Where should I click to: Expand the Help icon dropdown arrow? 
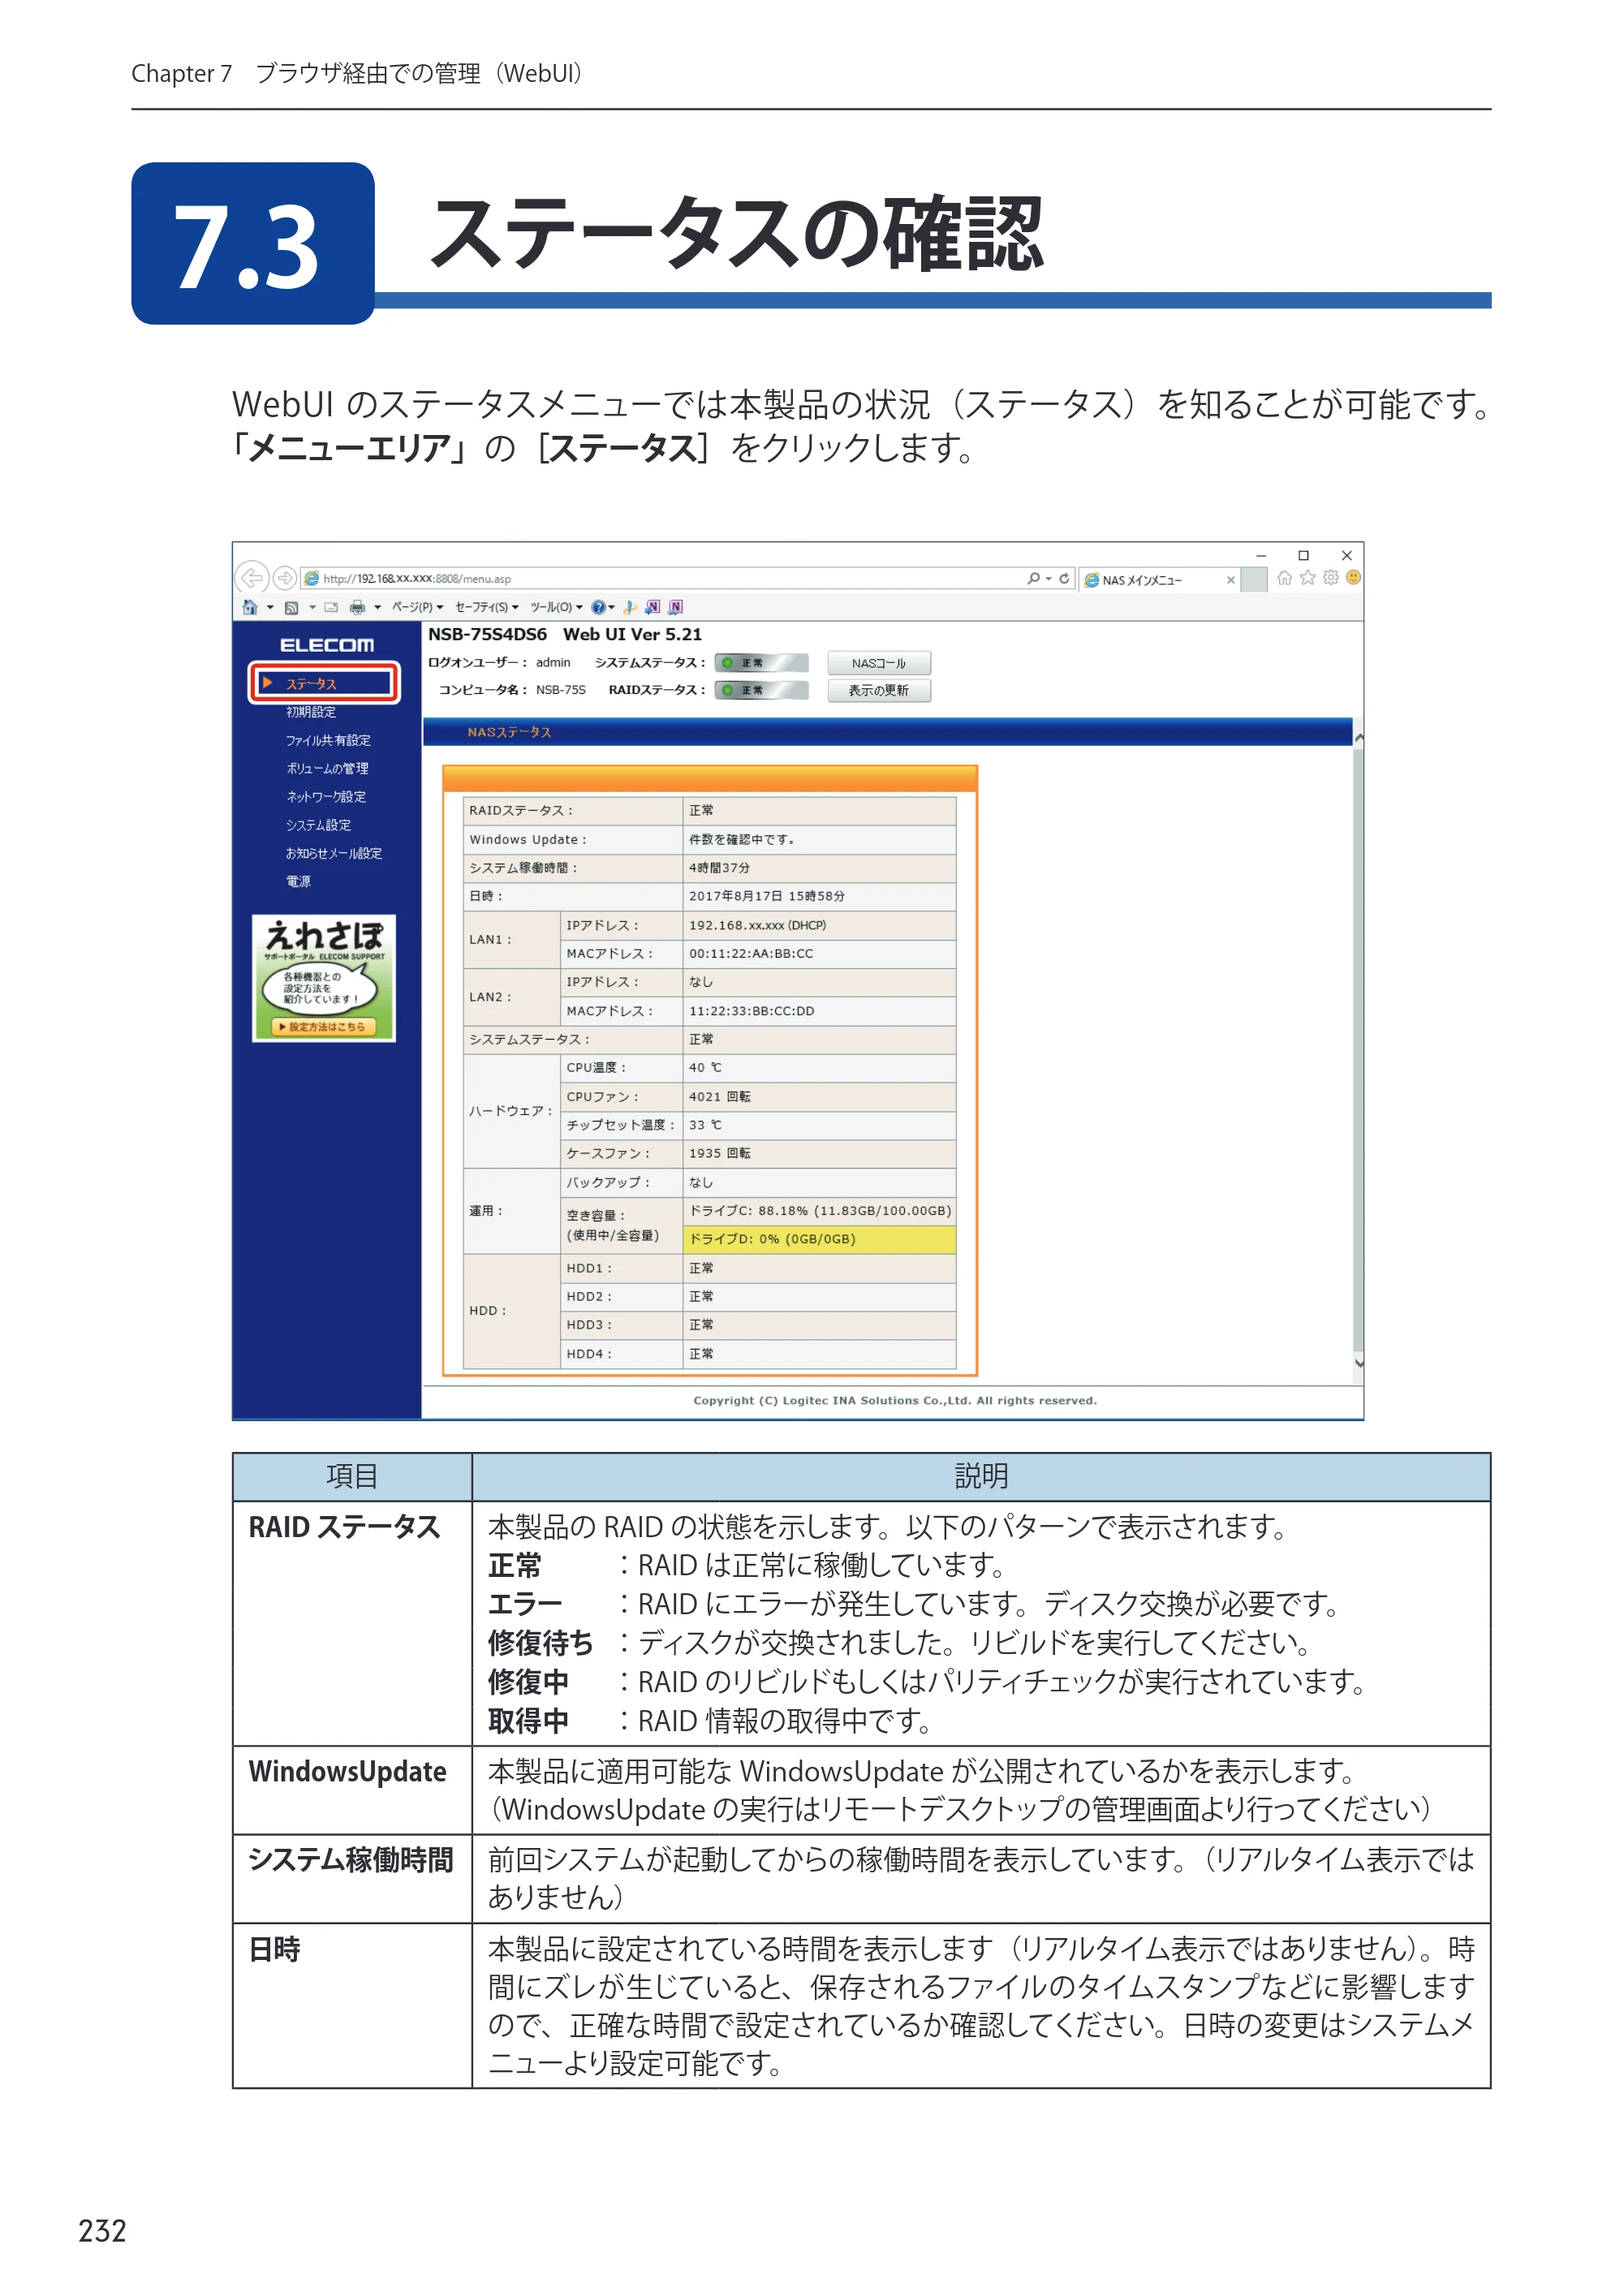pyautogui.click(x=612, y=607)
